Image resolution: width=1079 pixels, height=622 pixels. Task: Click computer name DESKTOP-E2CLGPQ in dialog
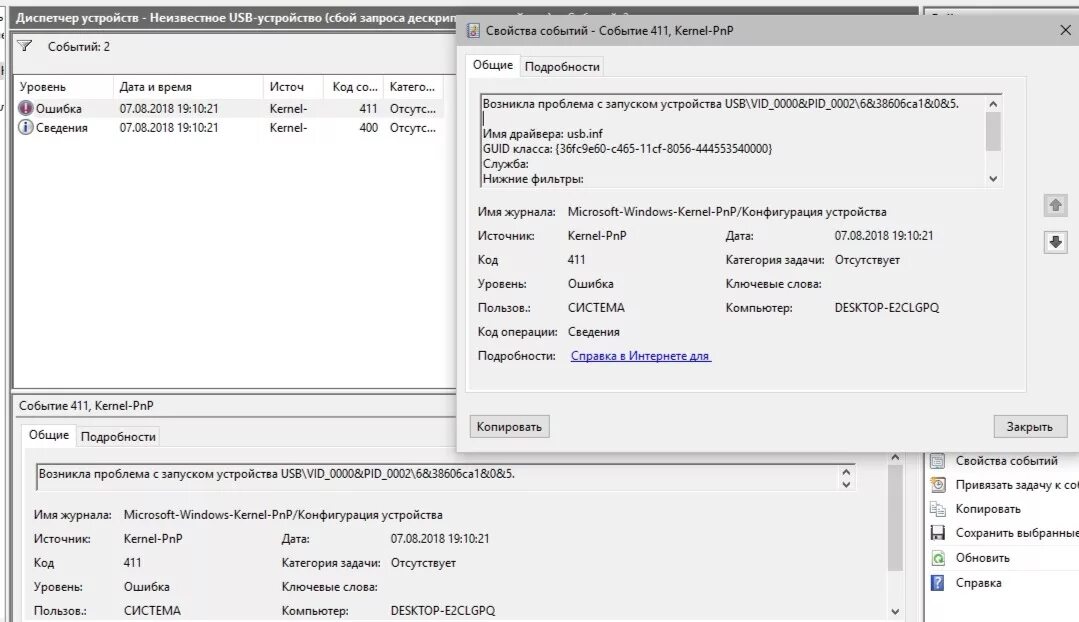tap(886, 308)
